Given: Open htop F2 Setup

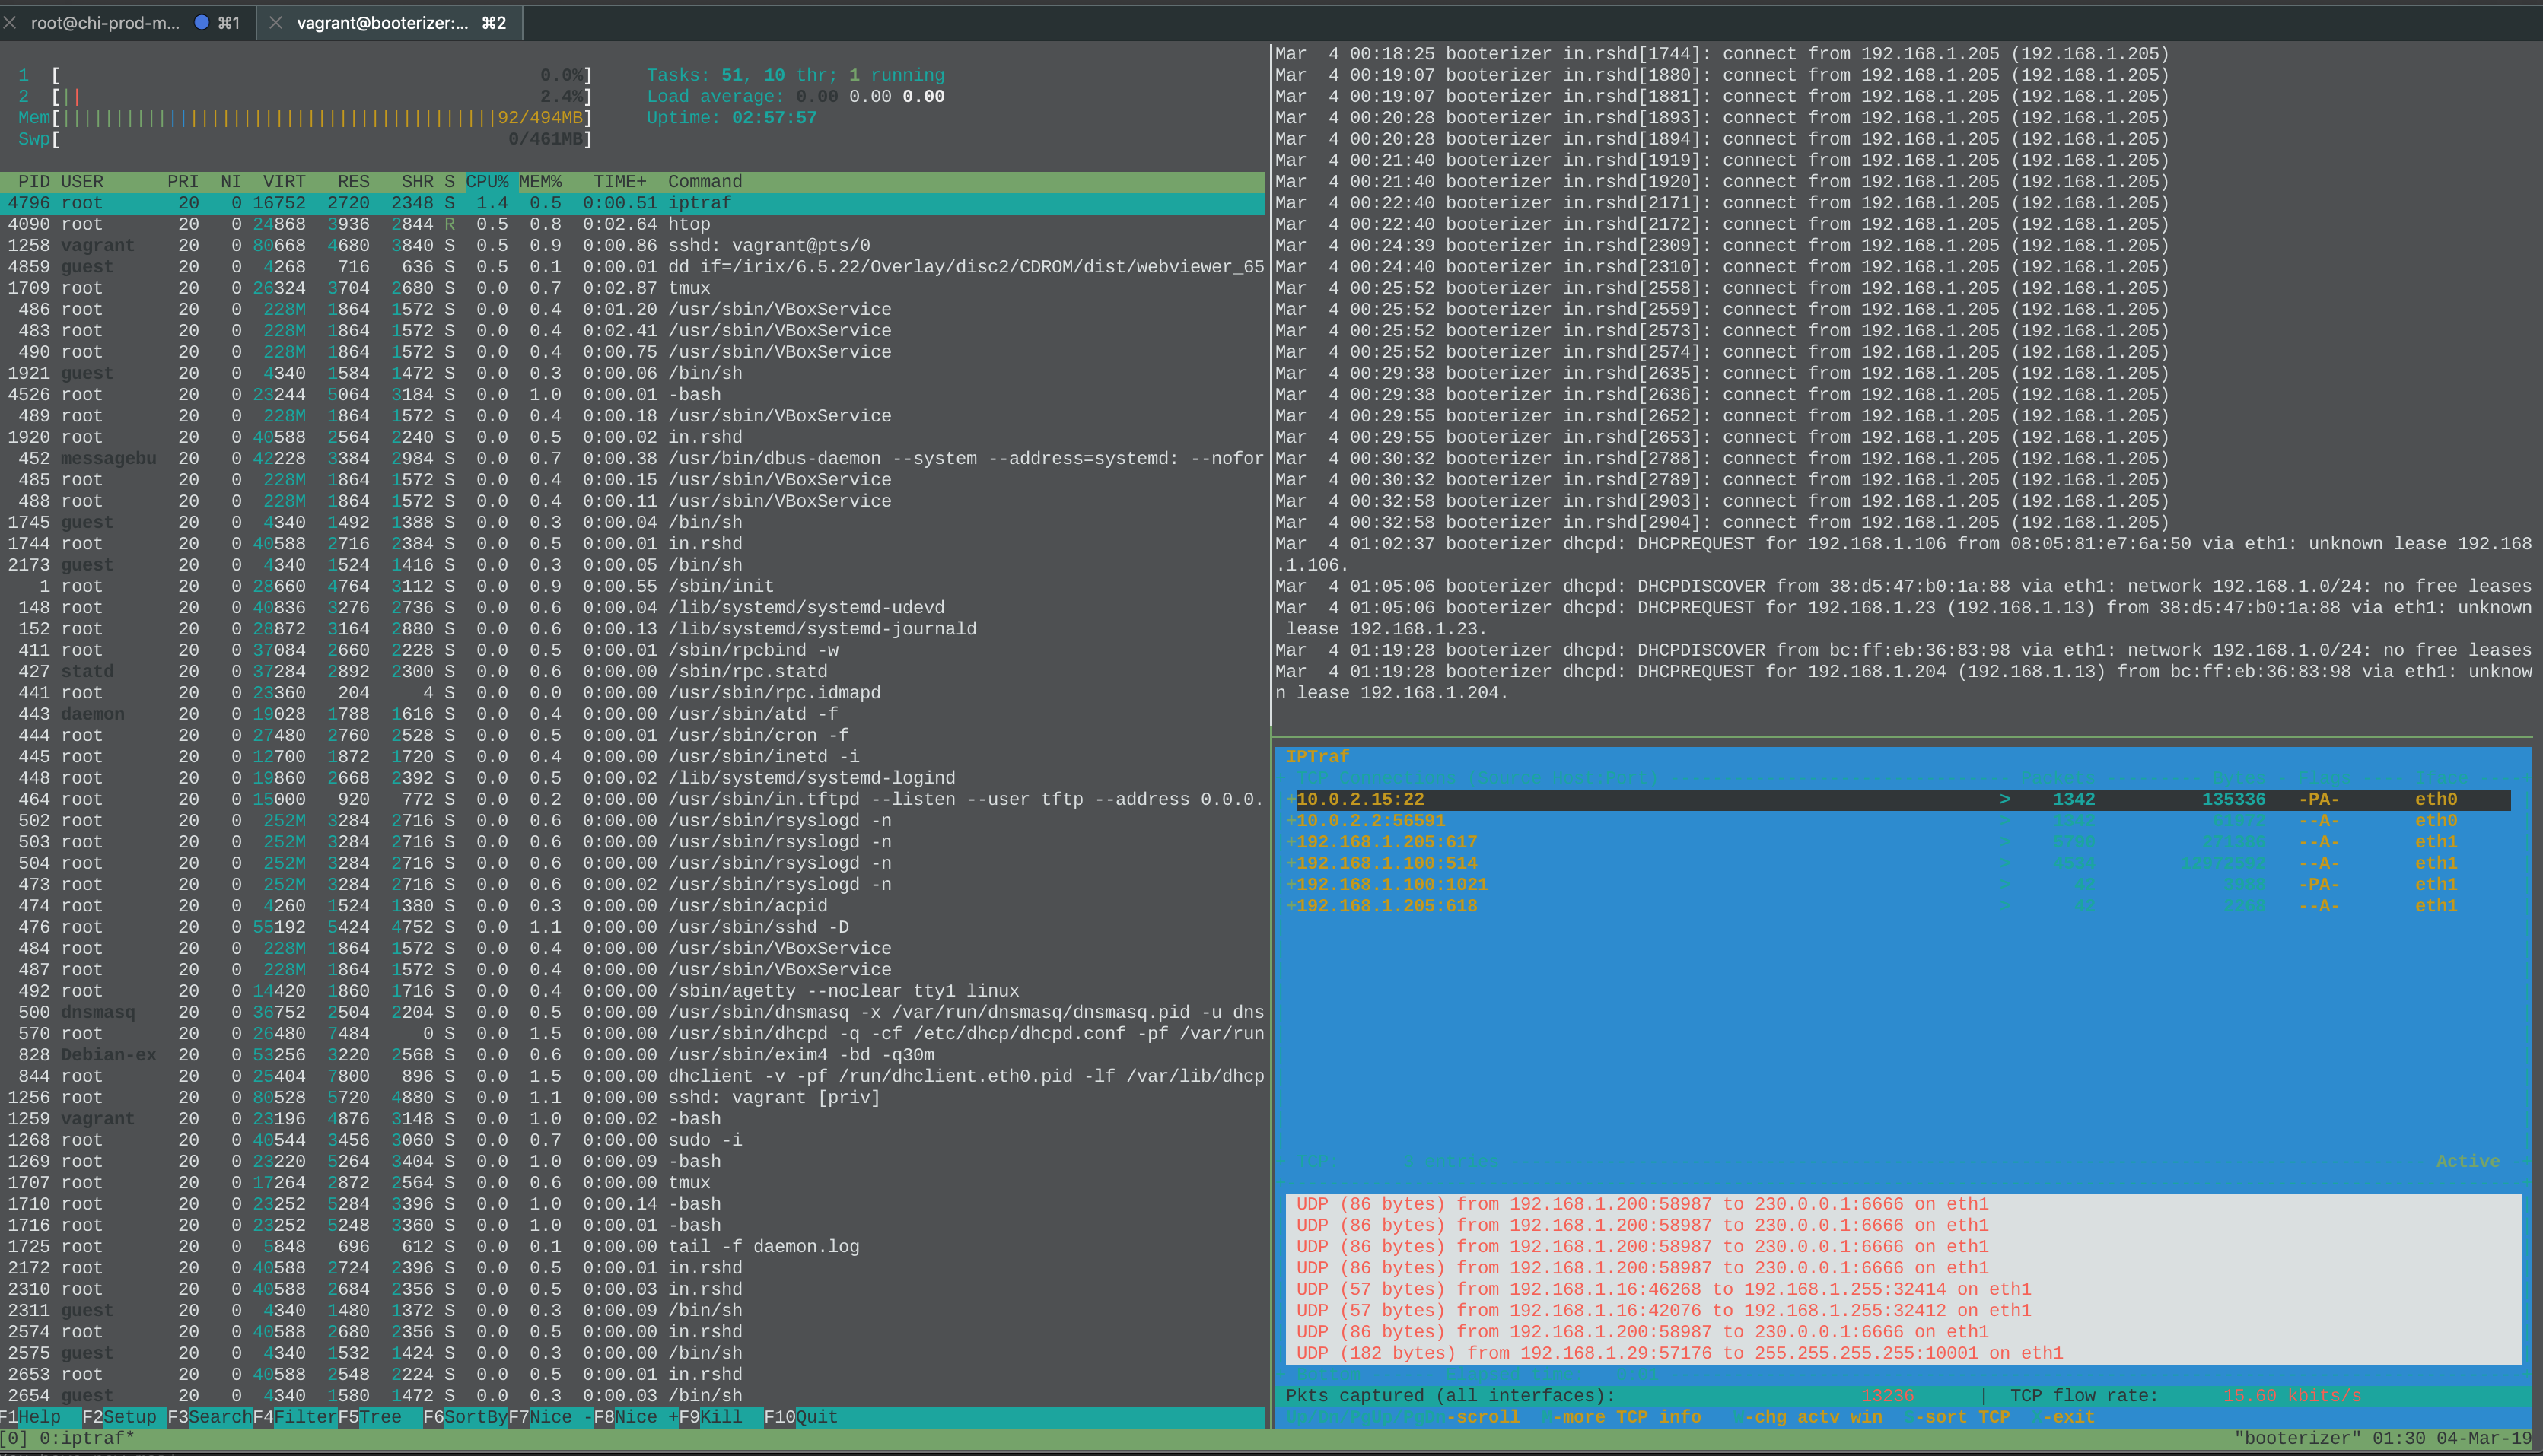Looking at the screenshot, I should coord(119,1417).
